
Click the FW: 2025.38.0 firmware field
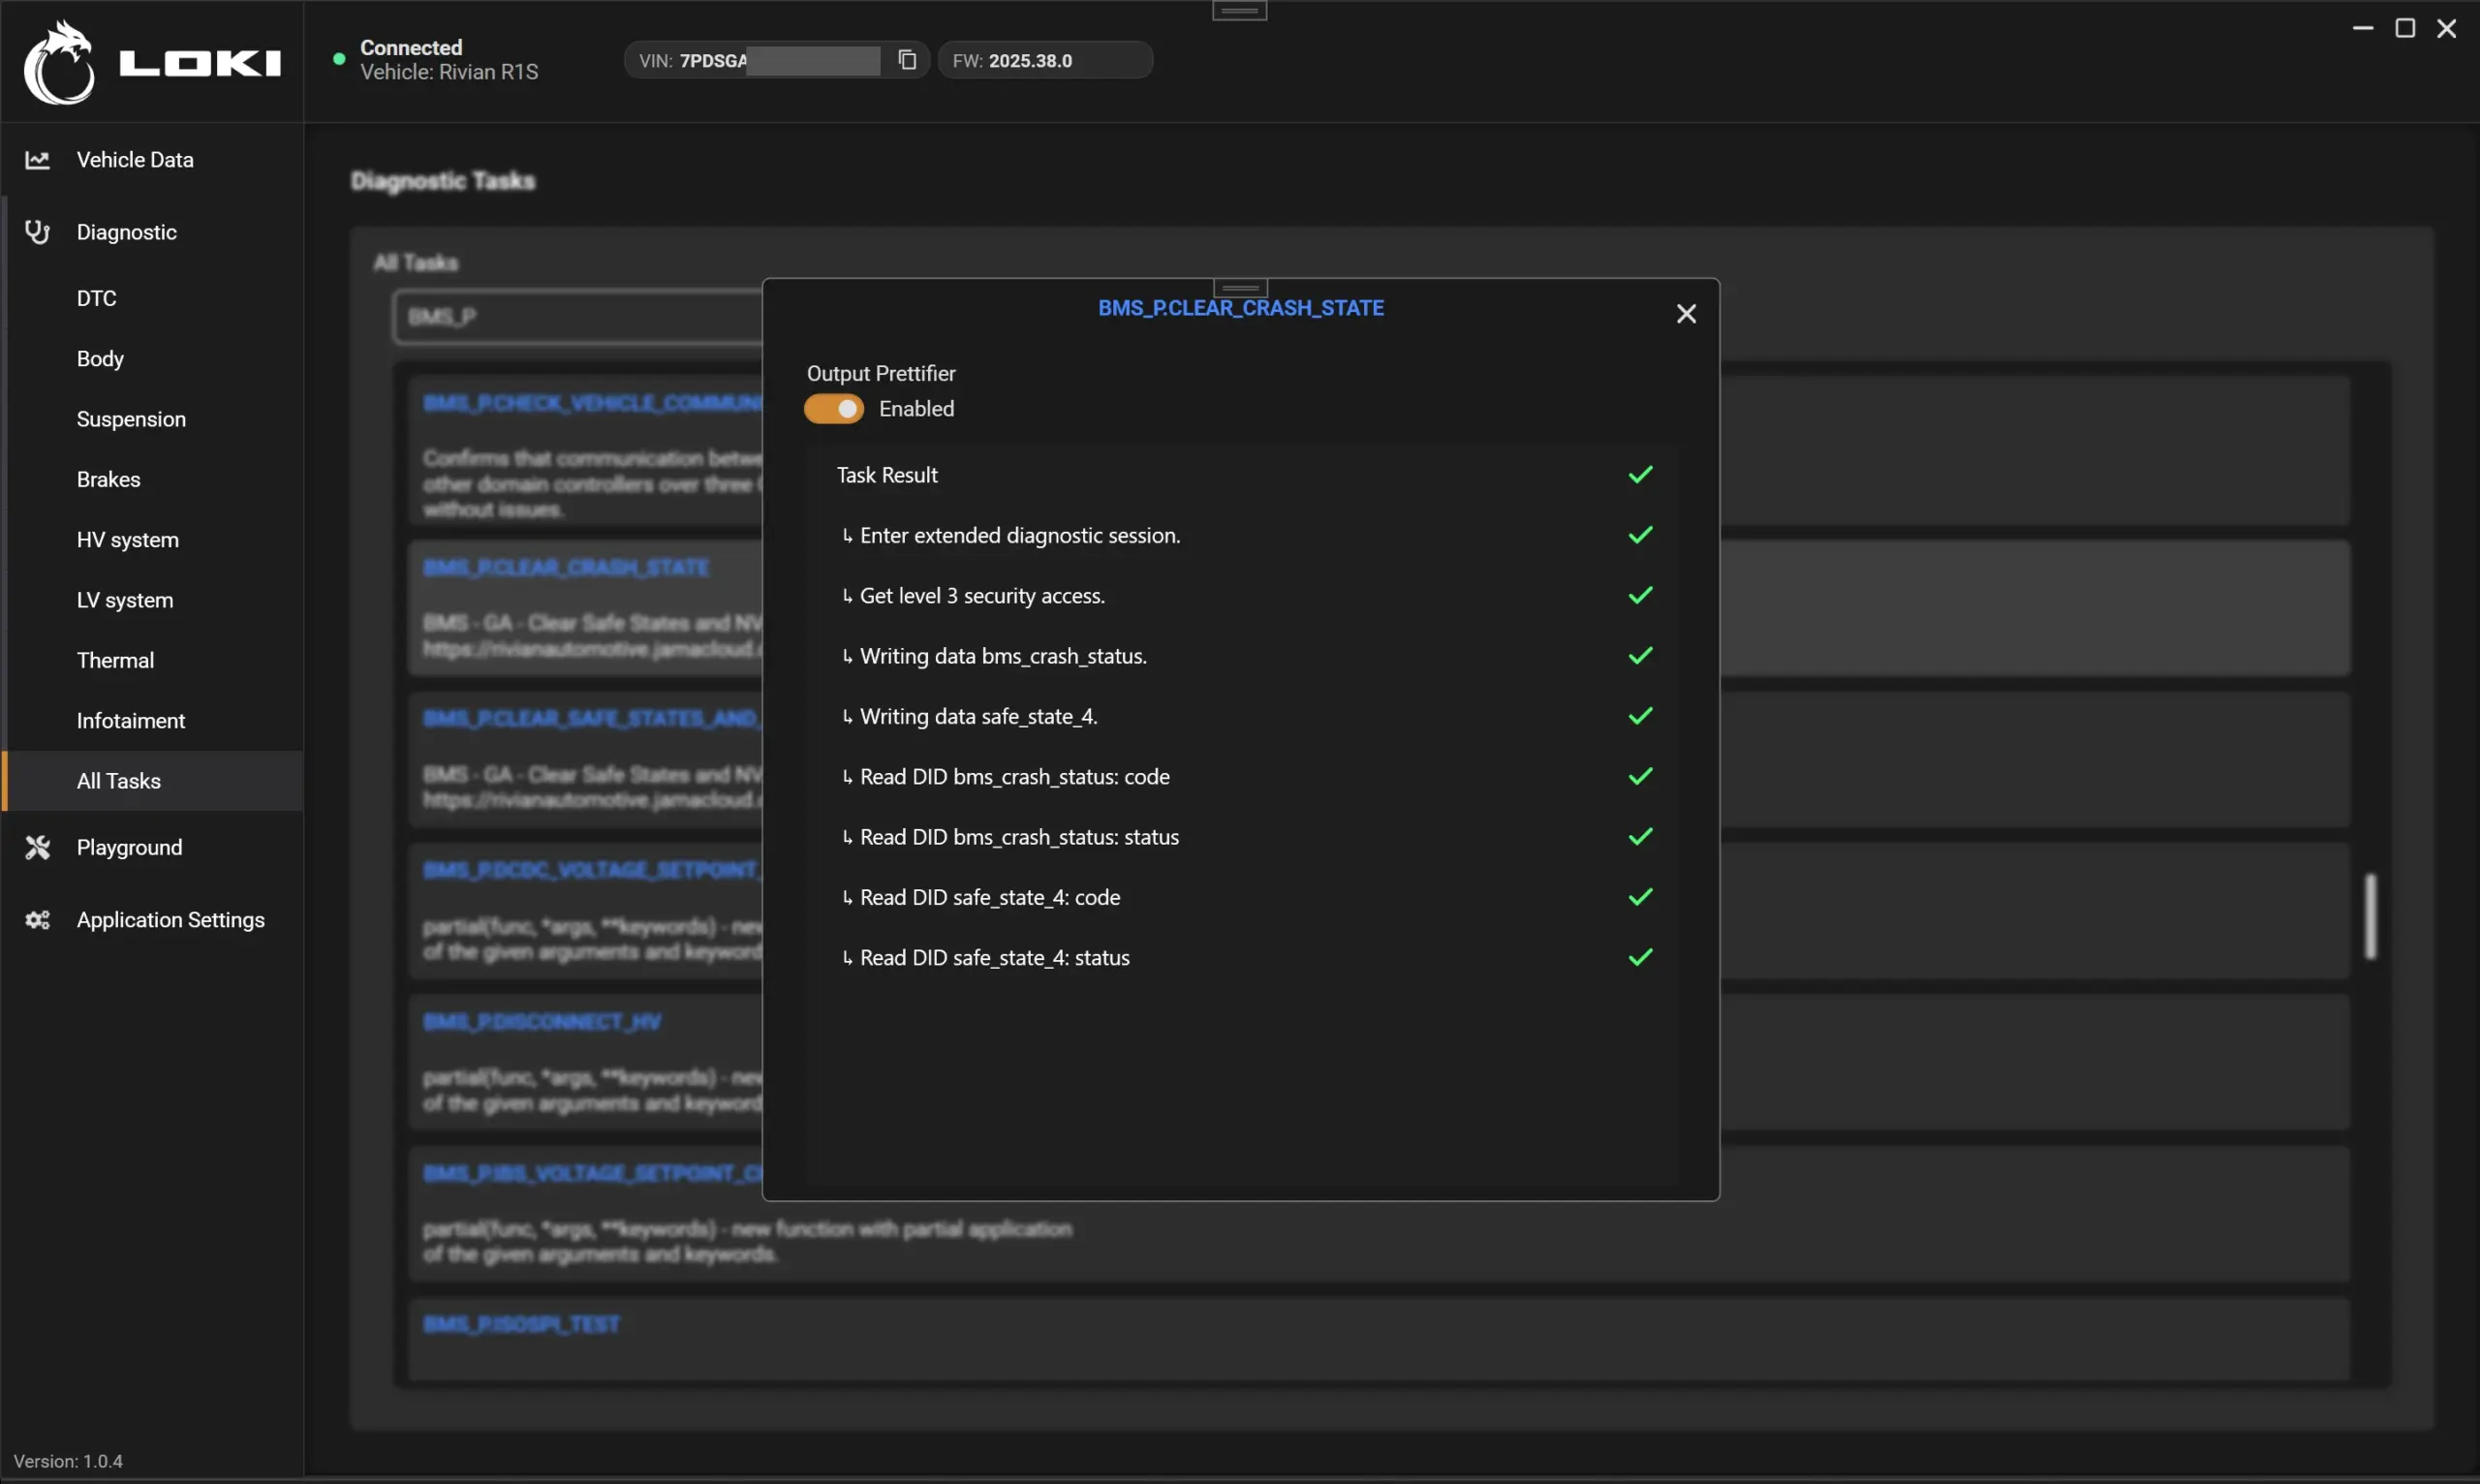click(x=1045, y=60)
